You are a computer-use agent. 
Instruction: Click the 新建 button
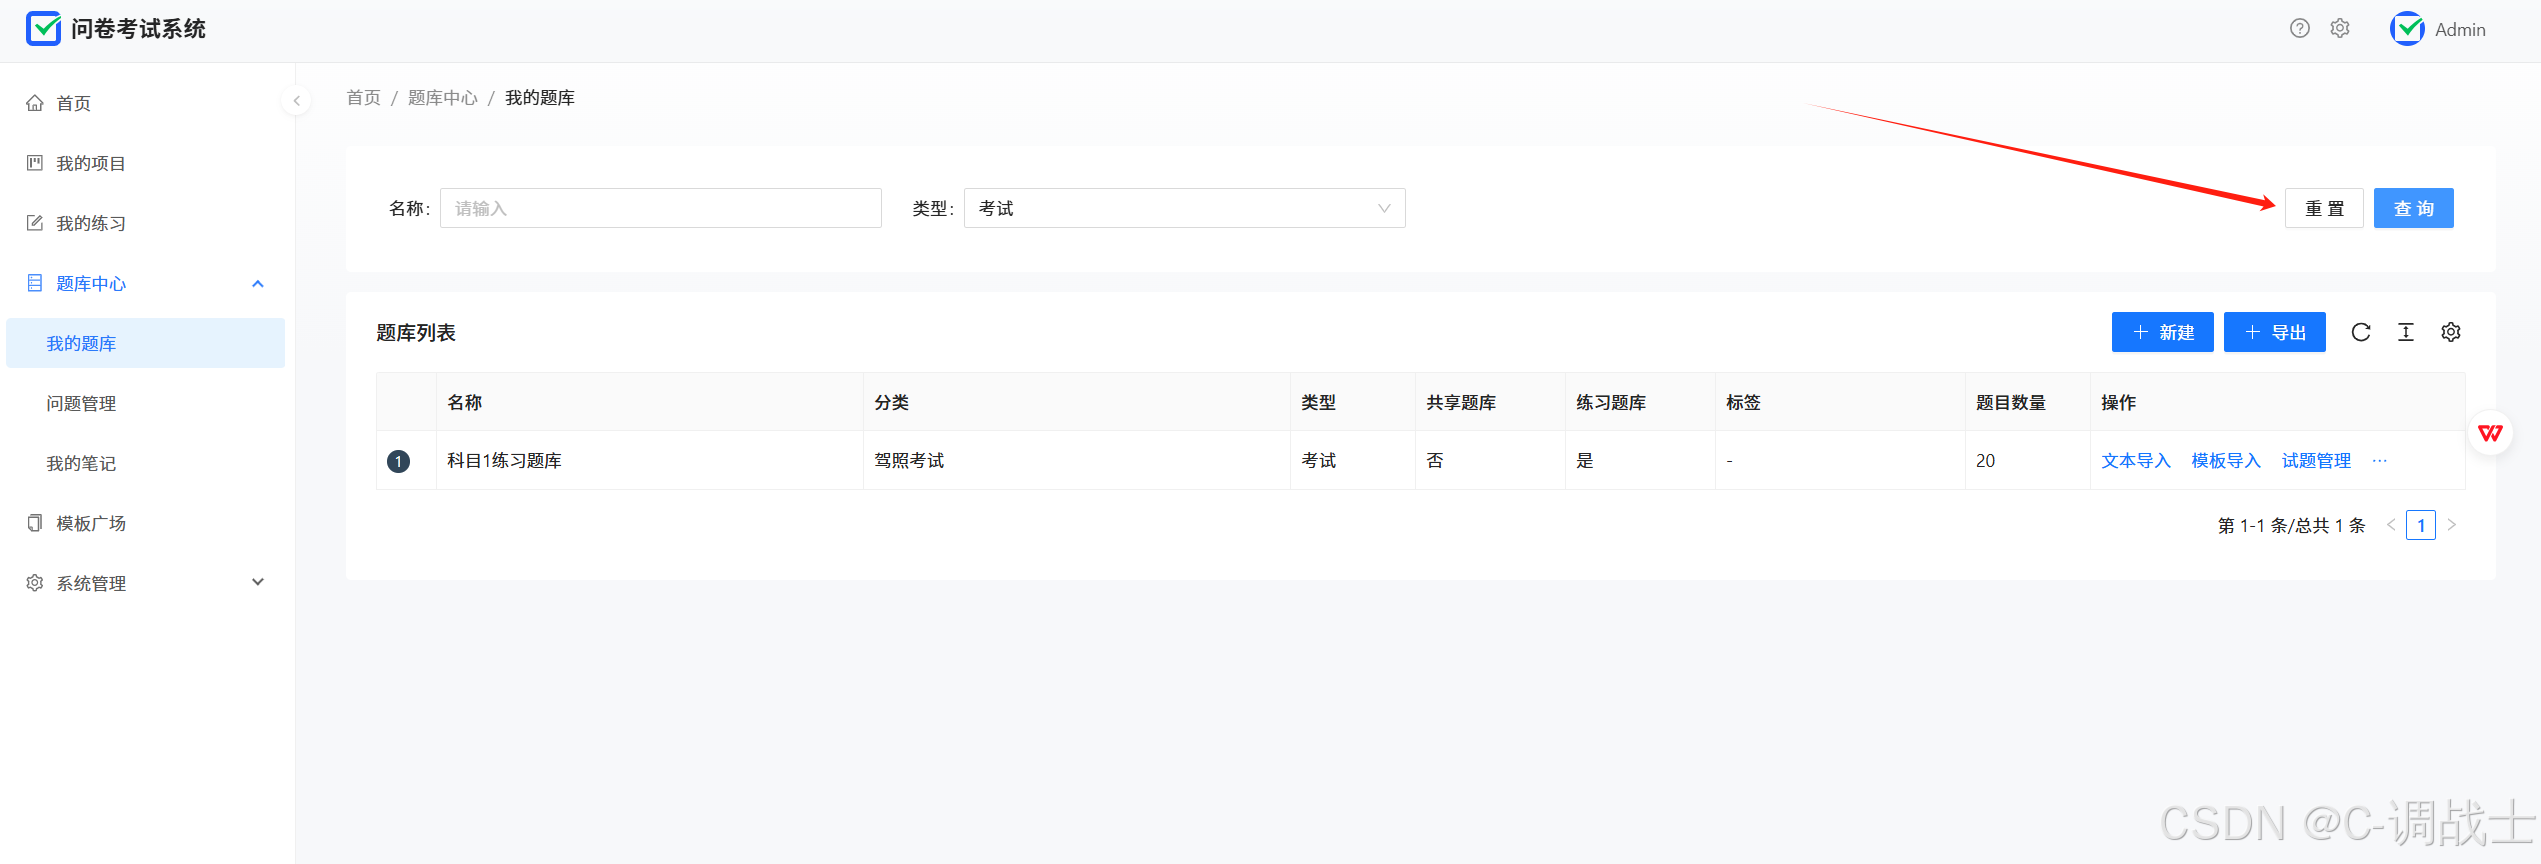coord(2163,332)
